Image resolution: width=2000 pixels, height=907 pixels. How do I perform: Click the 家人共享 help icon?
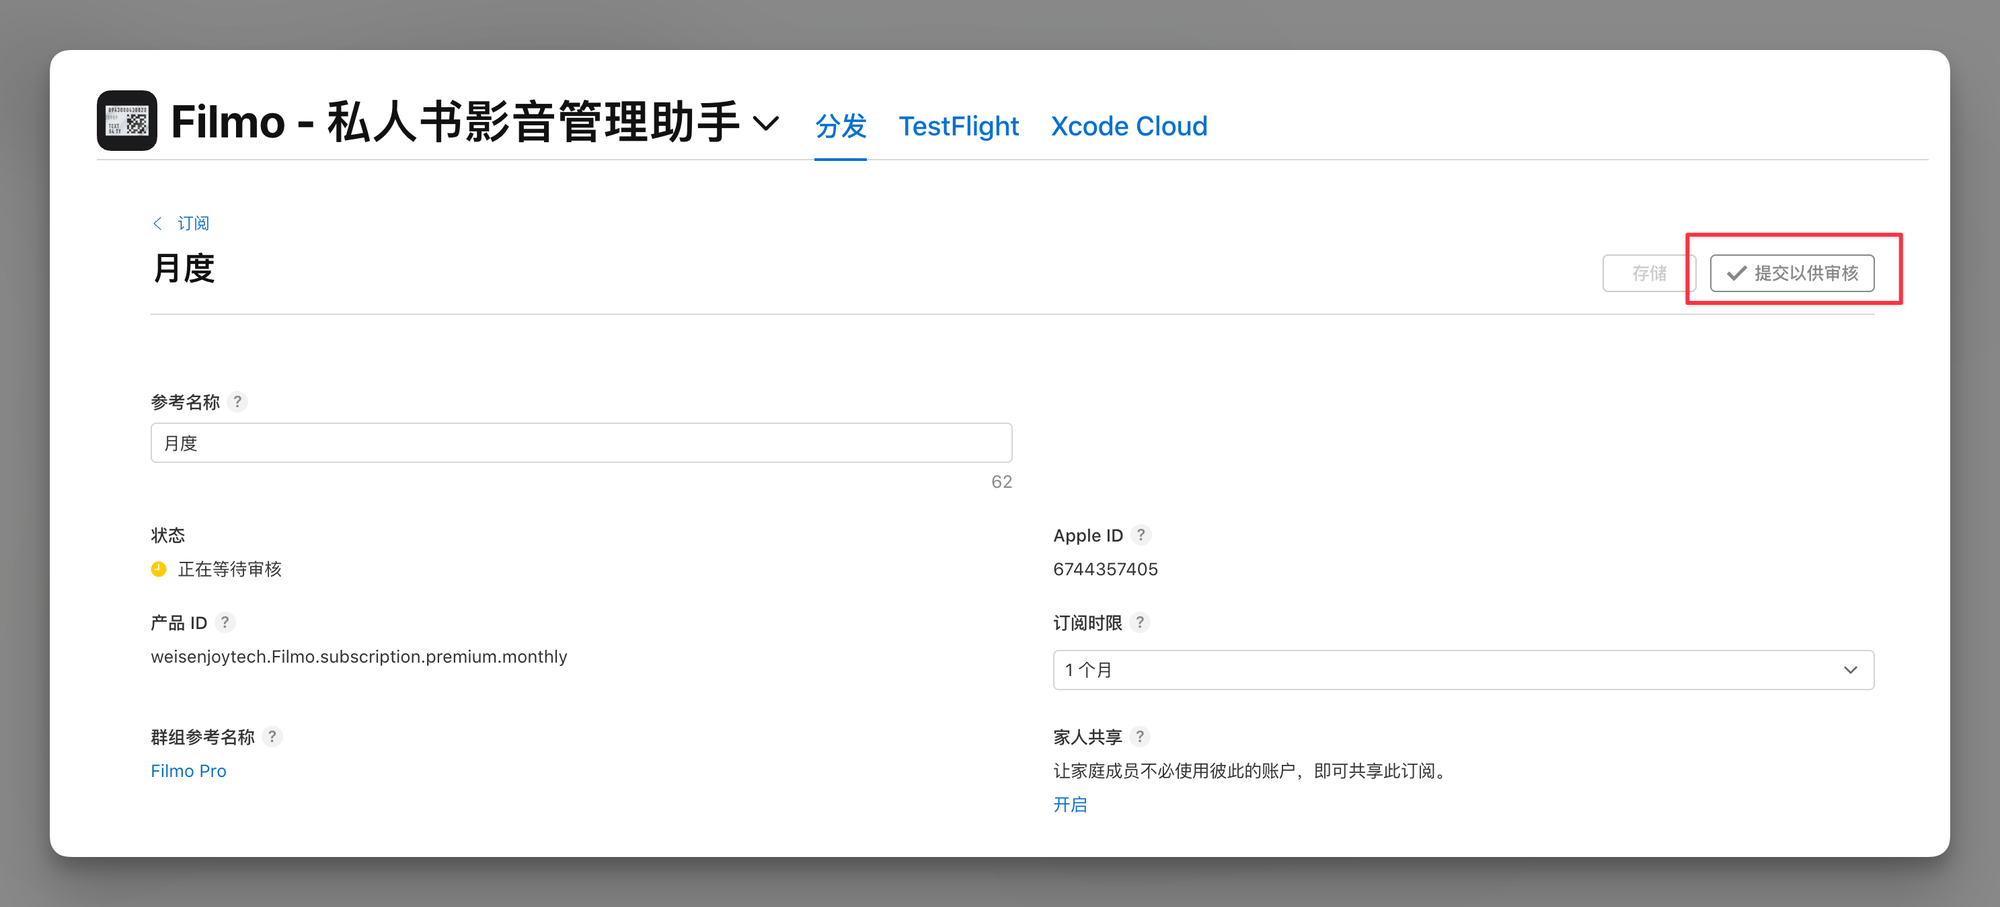[1140, 737]
